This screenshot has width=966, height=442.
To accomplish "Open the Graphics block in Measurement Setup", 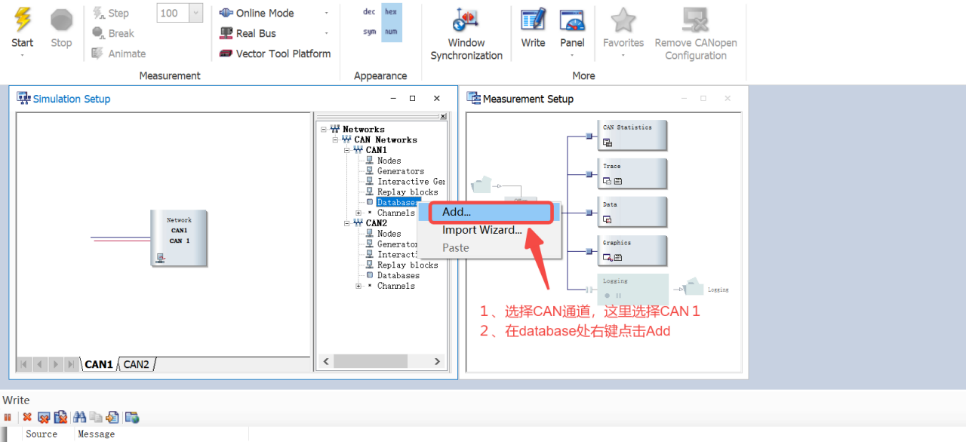I will (633, 250).
